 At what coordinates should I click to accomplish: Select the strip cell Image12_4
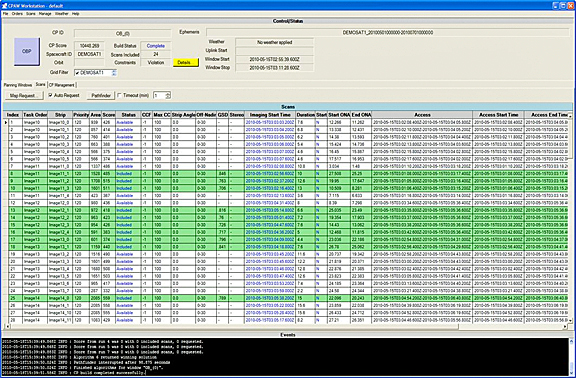(x=60, y=232)
